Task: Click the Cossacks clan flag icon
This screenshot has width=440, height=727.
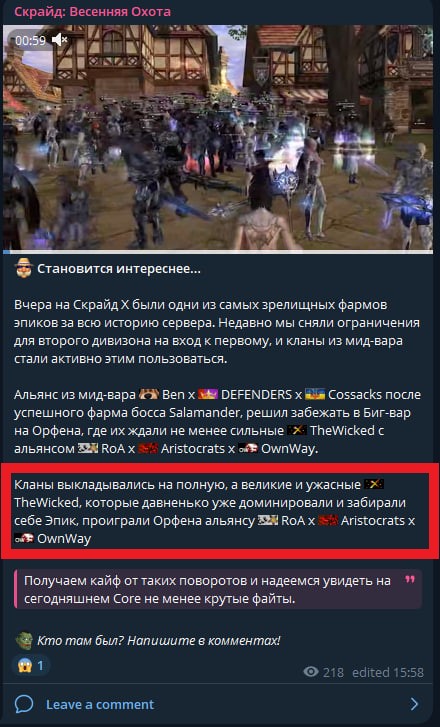Action: click(315, 395)
